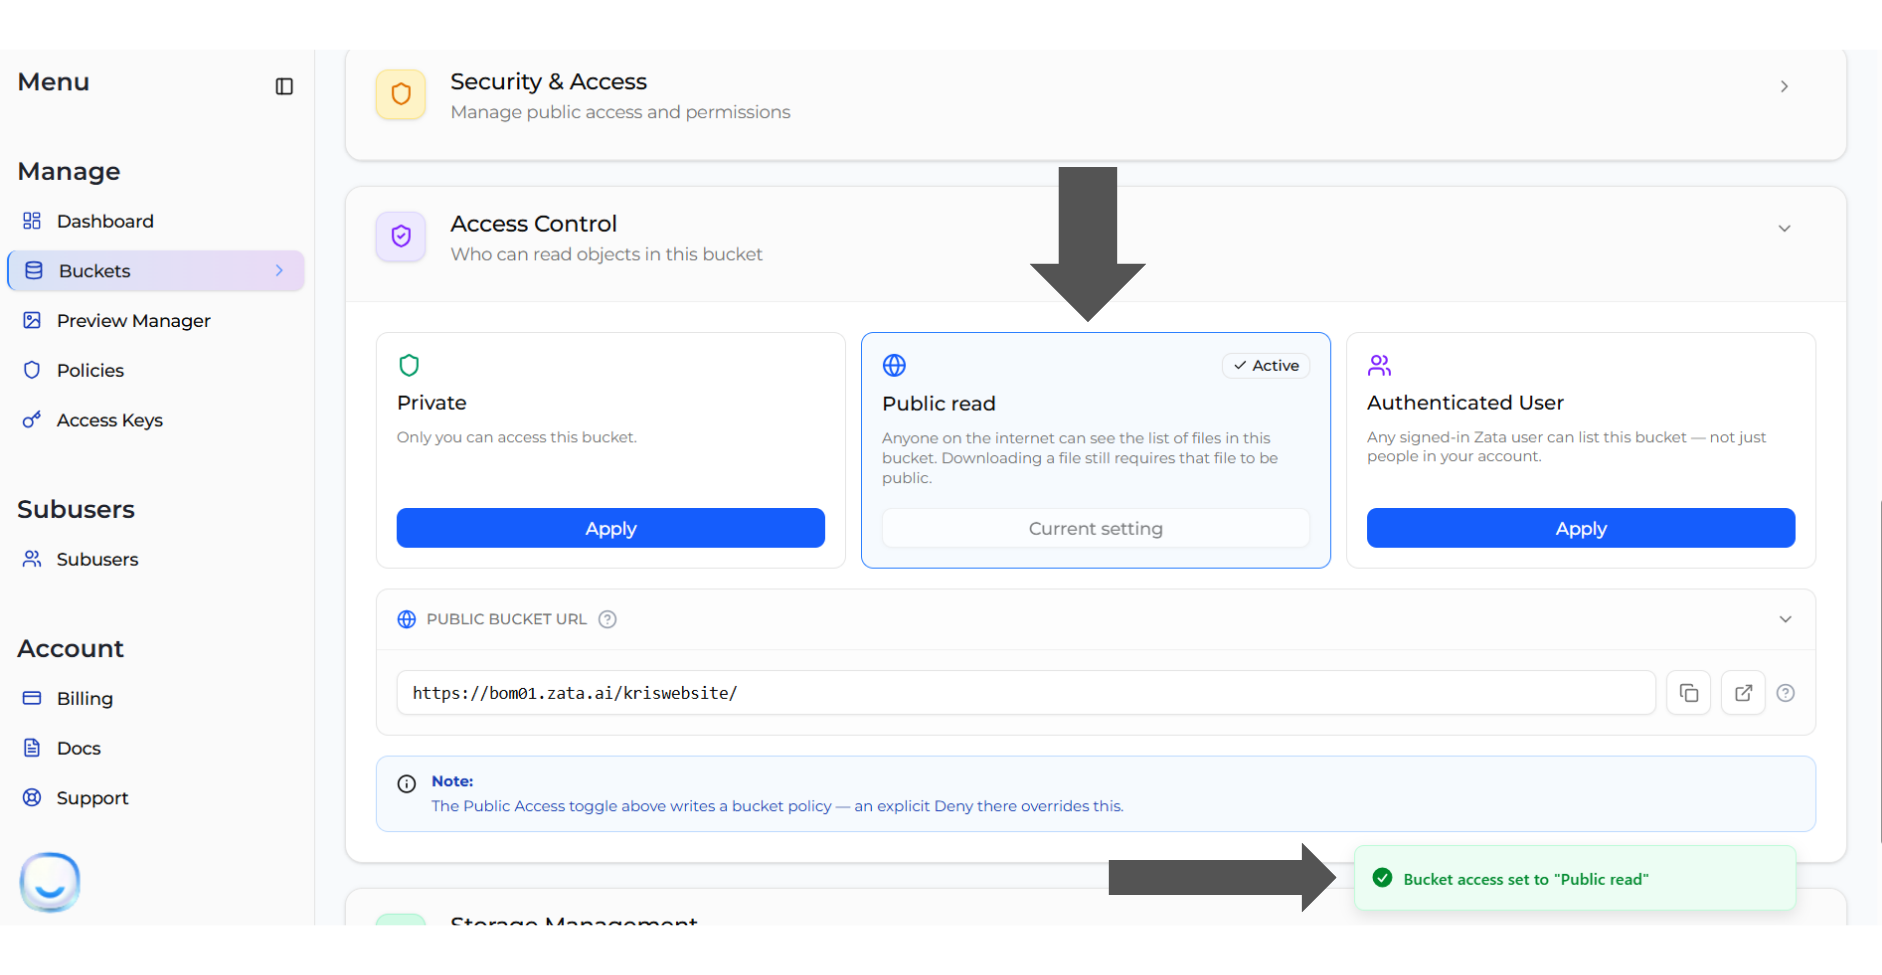Collapse the Public Bucket URL panel chevron
This screenshot has height=975, width=1882.
coord(1785,619)
